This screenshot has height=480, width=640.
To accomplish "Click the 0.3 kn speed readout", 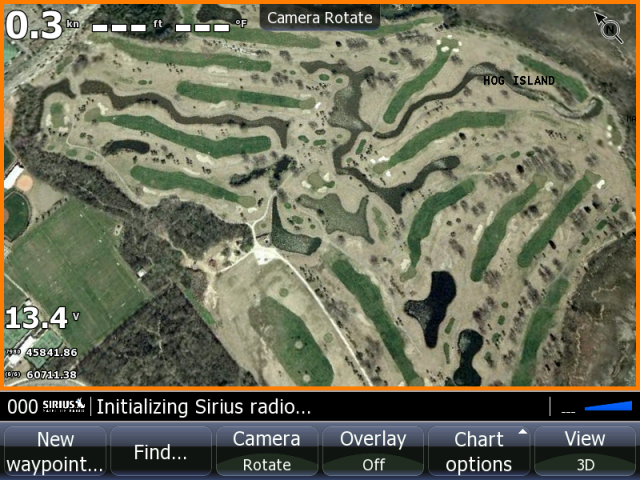I will 42,25.
